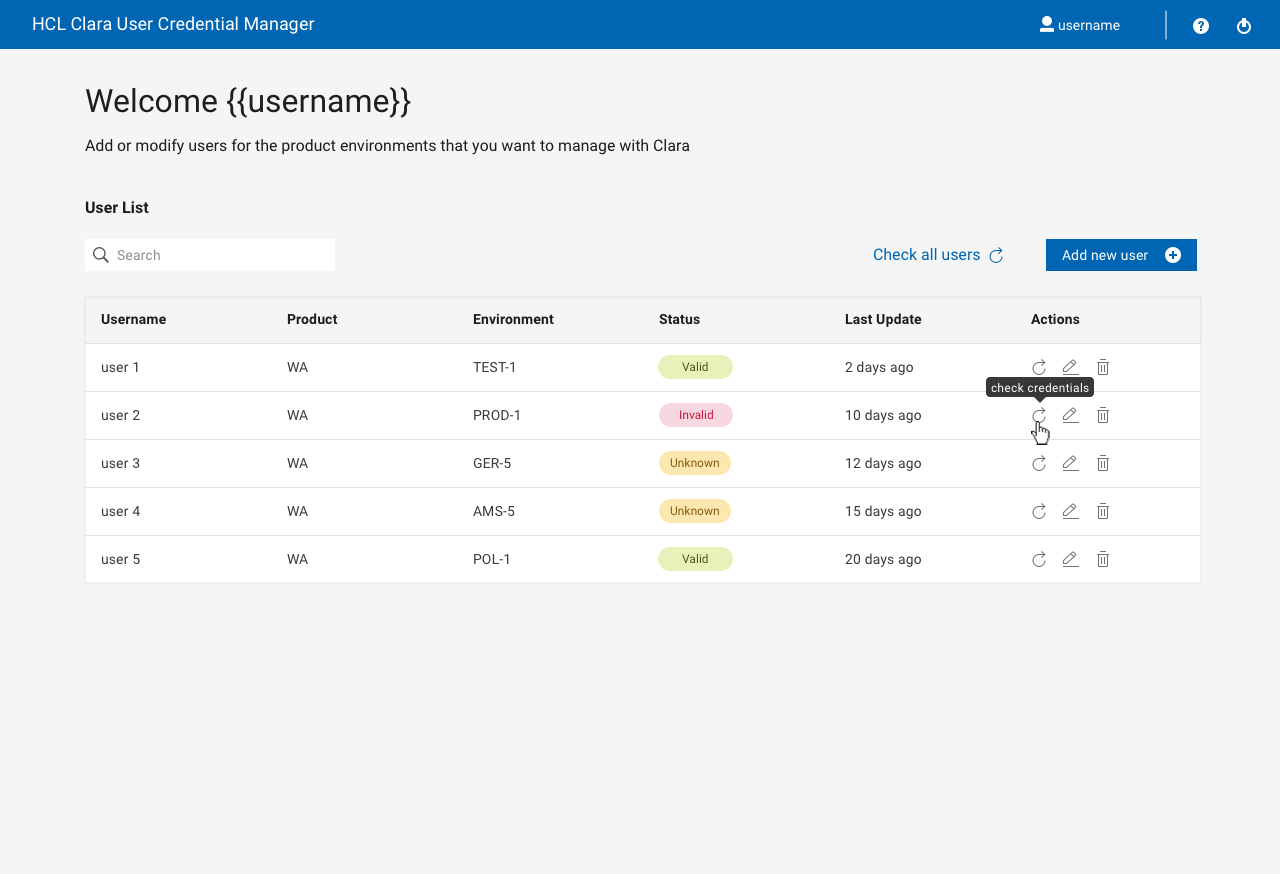Screen dimensions: 1280x874
Task: Click the Invalid status badge for user 2
Action: tap(695, 415)
